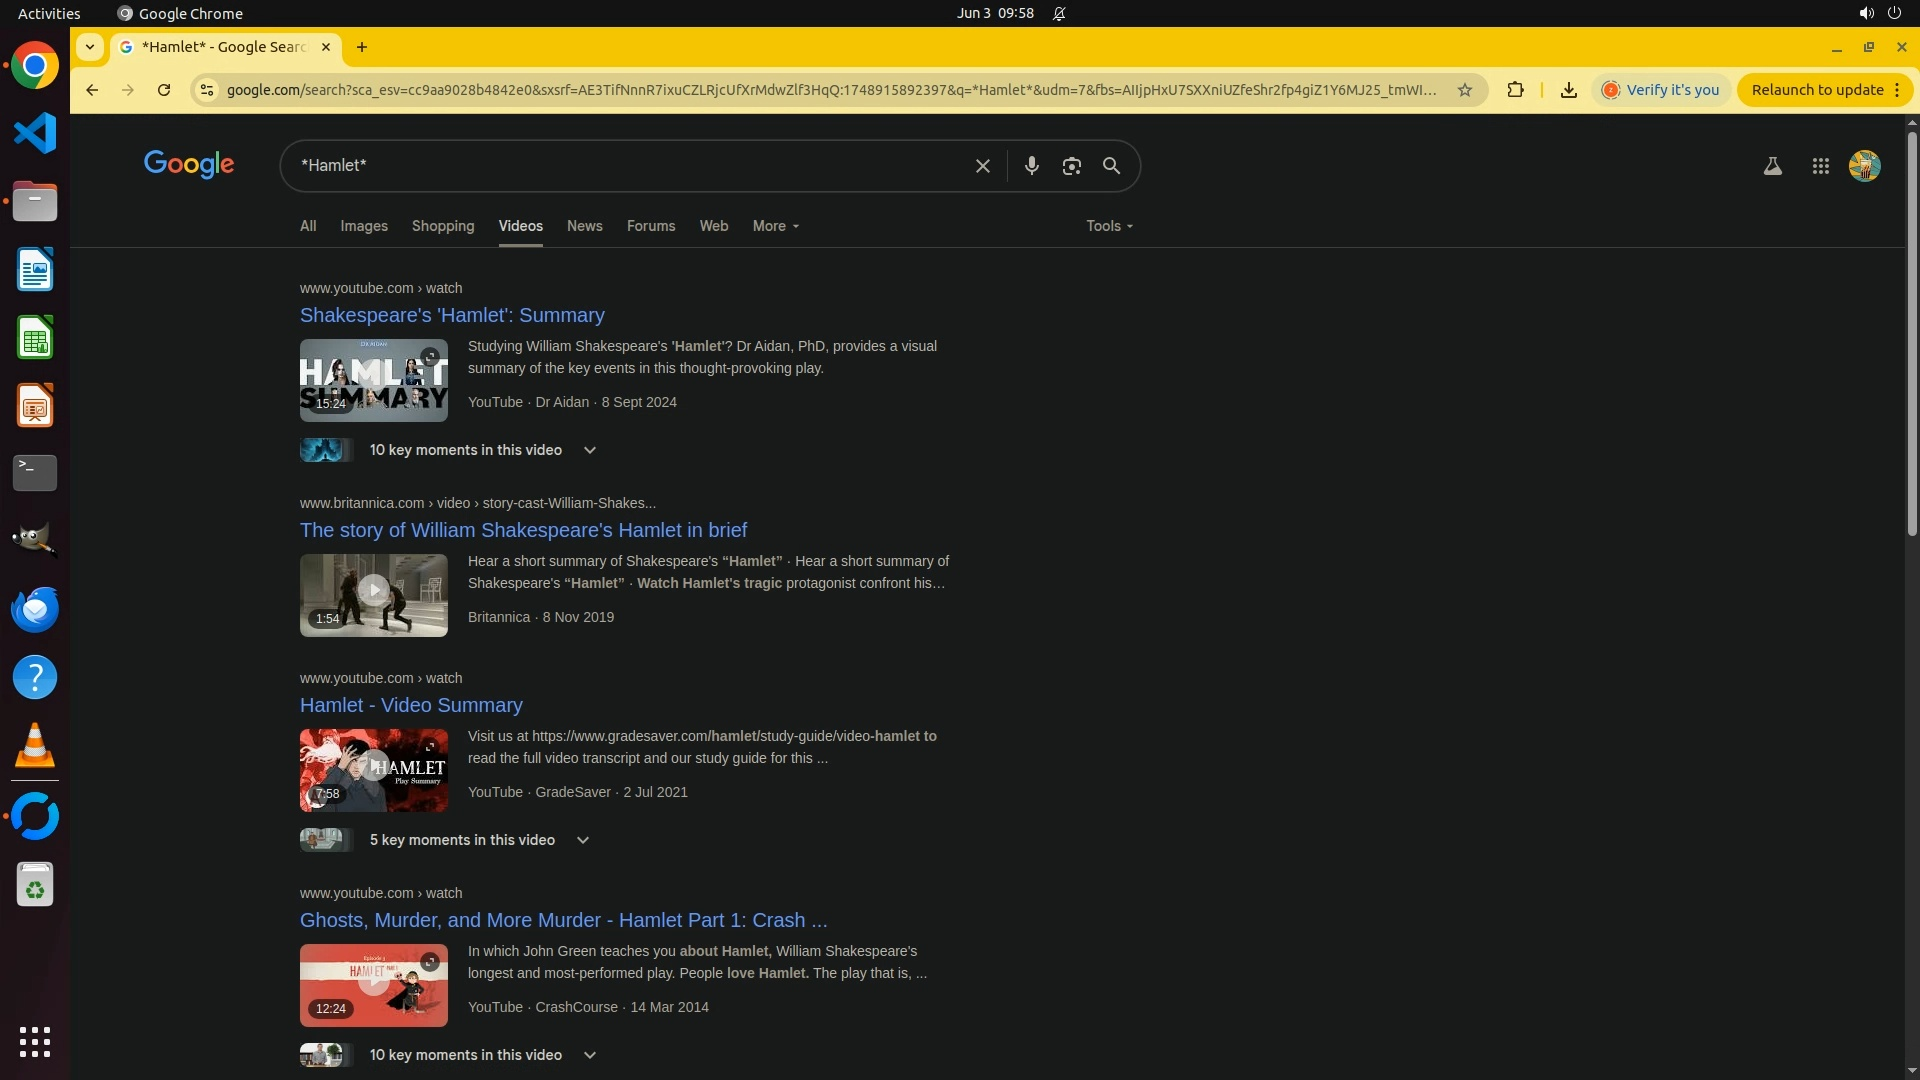
Task: Expand 10 key moments for Dr Aidan video
Action: [589, 450]
